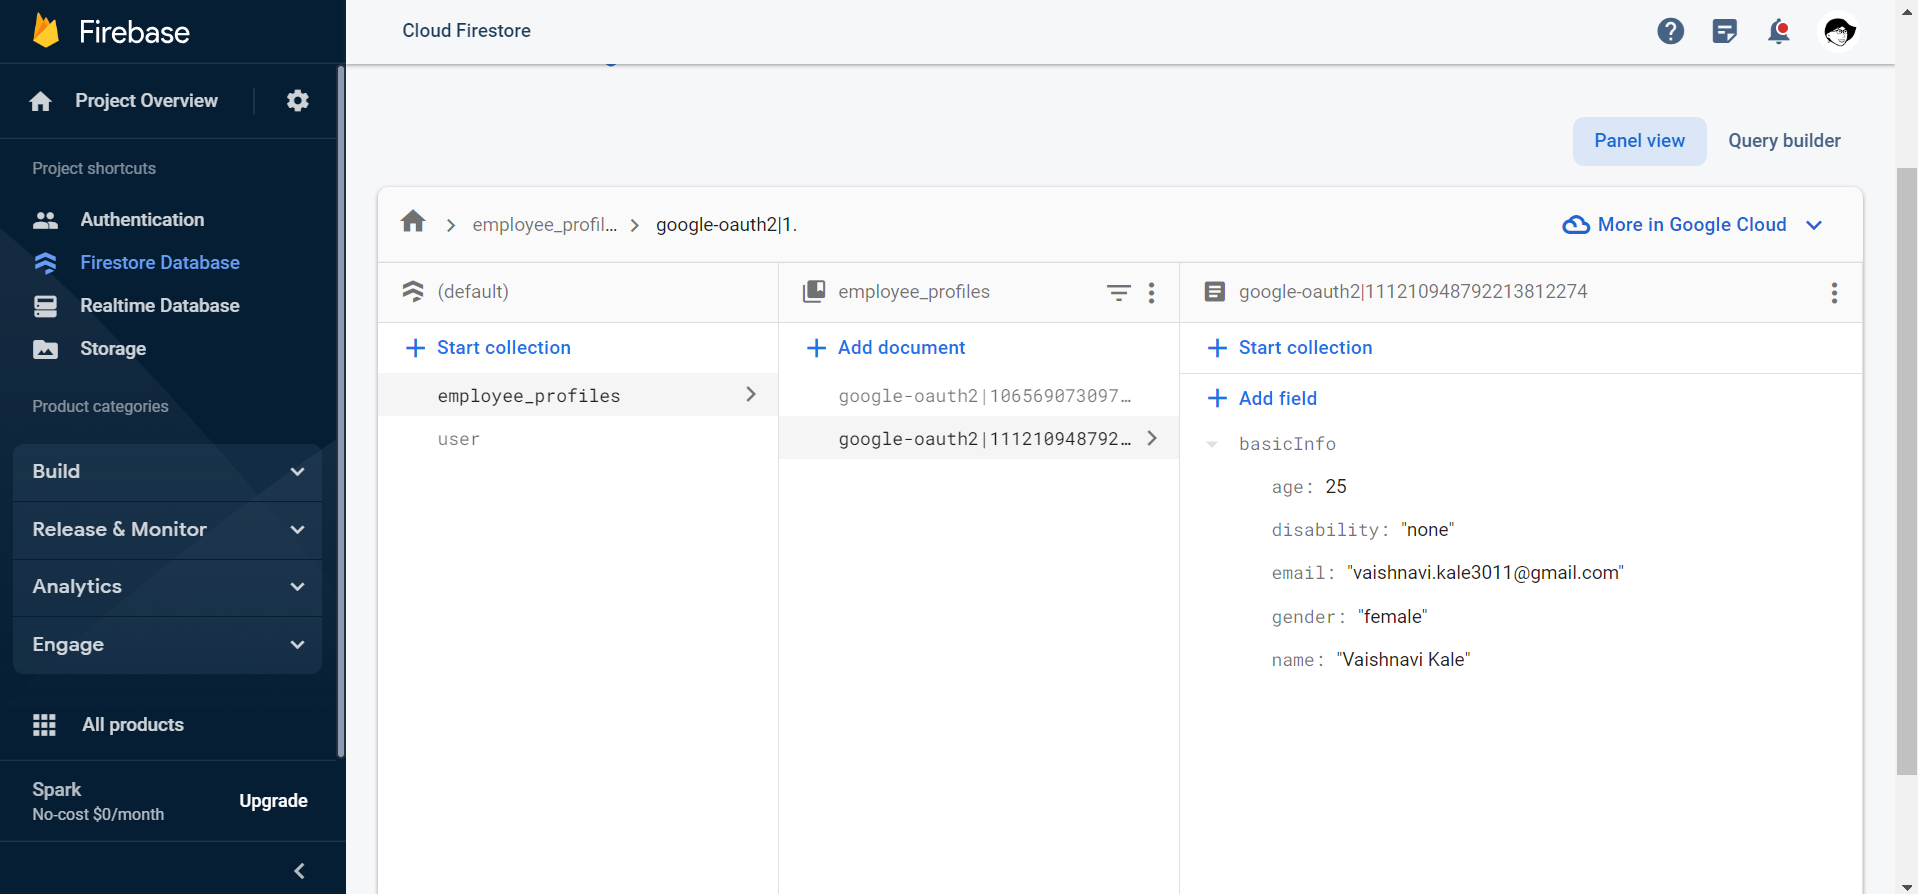
Task: Open the release notes icon
Action: [1724, 31]
